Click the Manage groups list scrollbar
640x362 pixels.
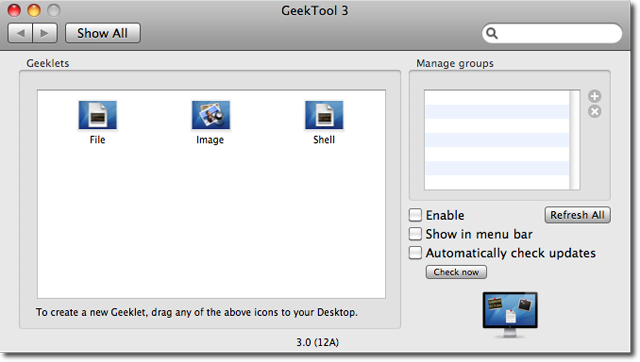point(575,140)
